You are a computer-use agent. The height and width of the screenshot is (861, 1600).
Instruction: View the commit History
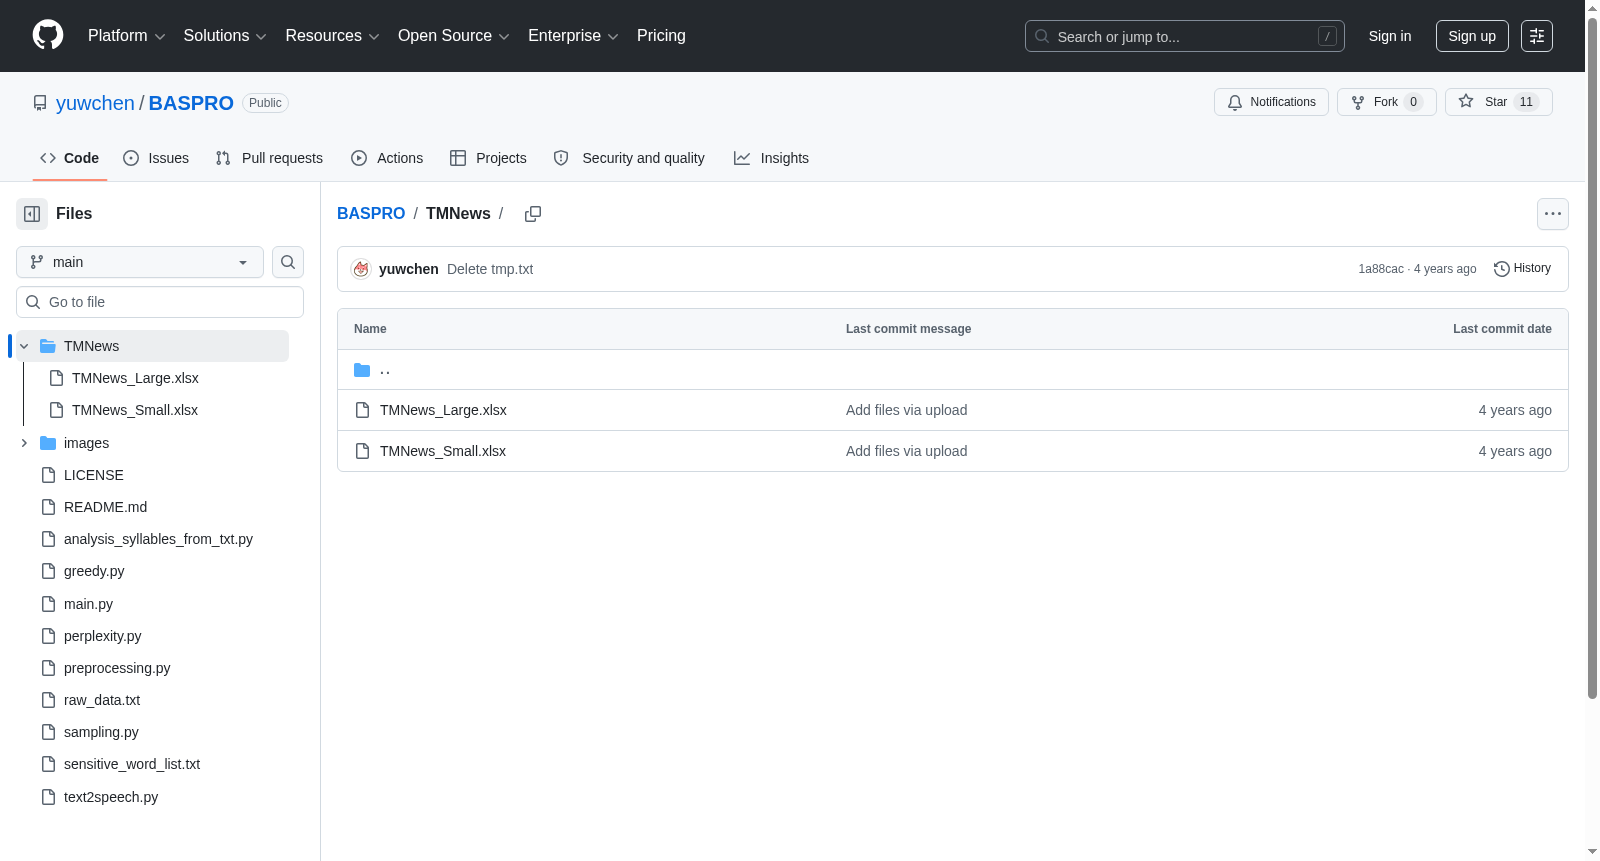coord(1522,269)
